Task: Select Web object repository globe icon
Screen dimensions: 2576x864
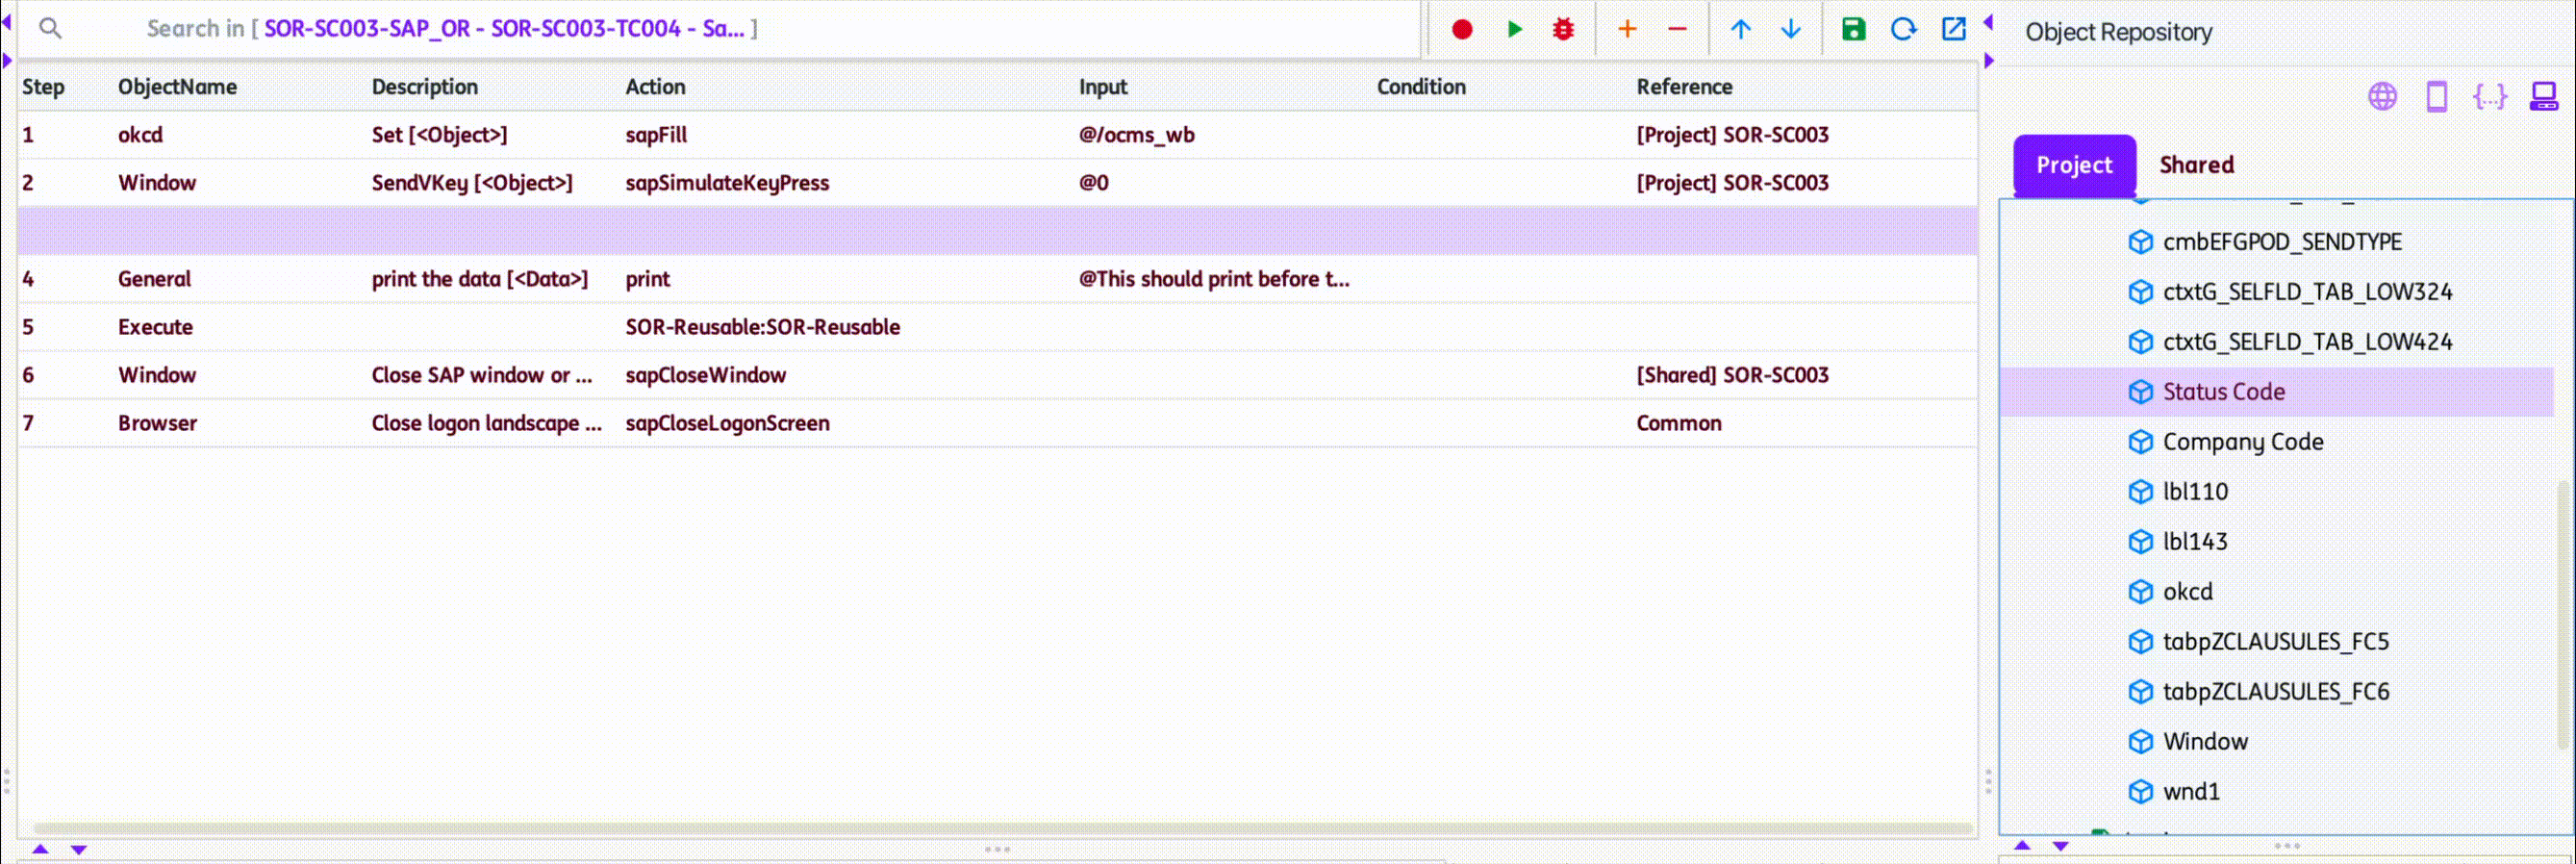Action: coord(2383,96)
